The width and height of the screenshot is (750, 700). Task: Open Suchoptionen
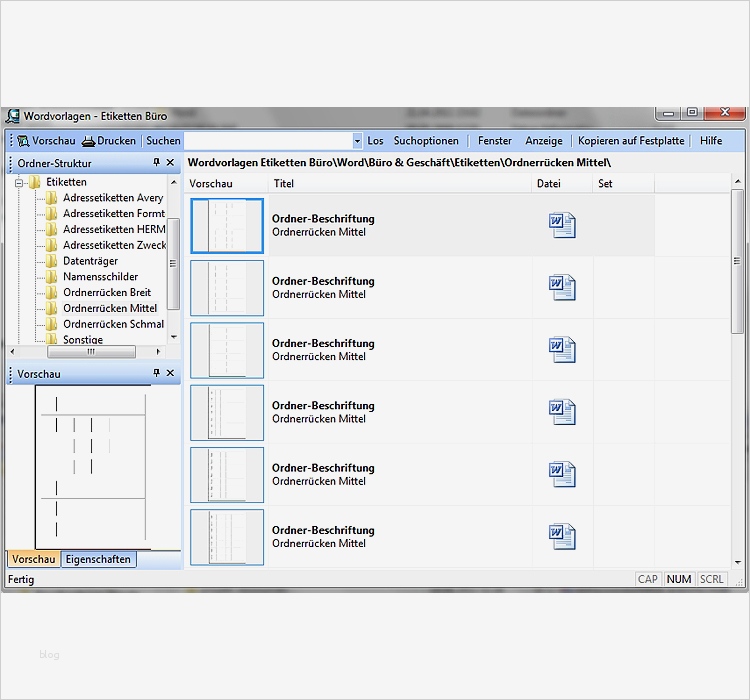point(426,141)
